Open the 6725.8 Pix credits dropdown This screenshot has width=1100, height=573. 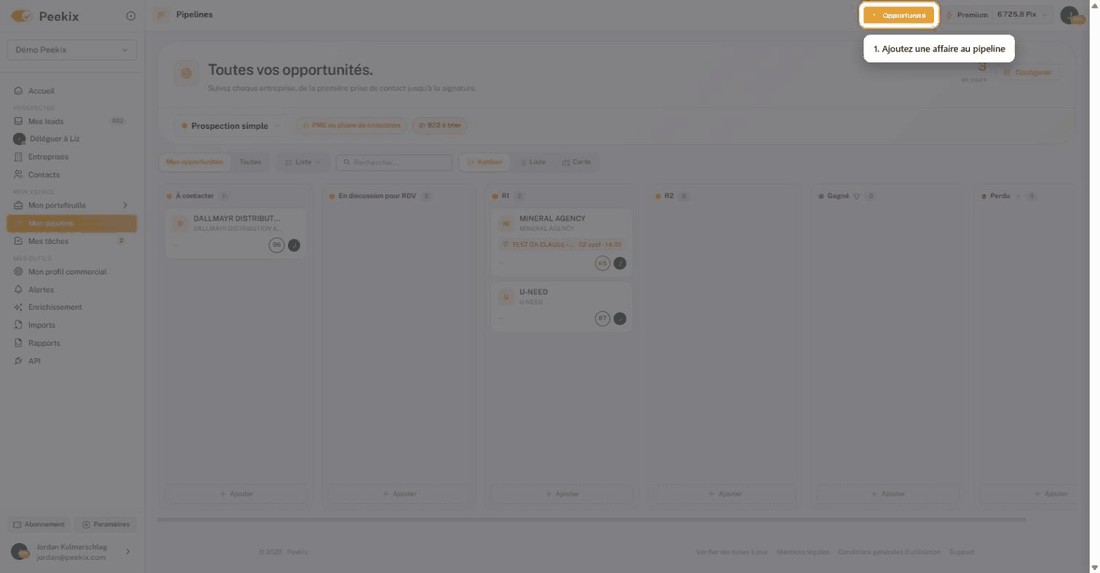point(1022,15)
